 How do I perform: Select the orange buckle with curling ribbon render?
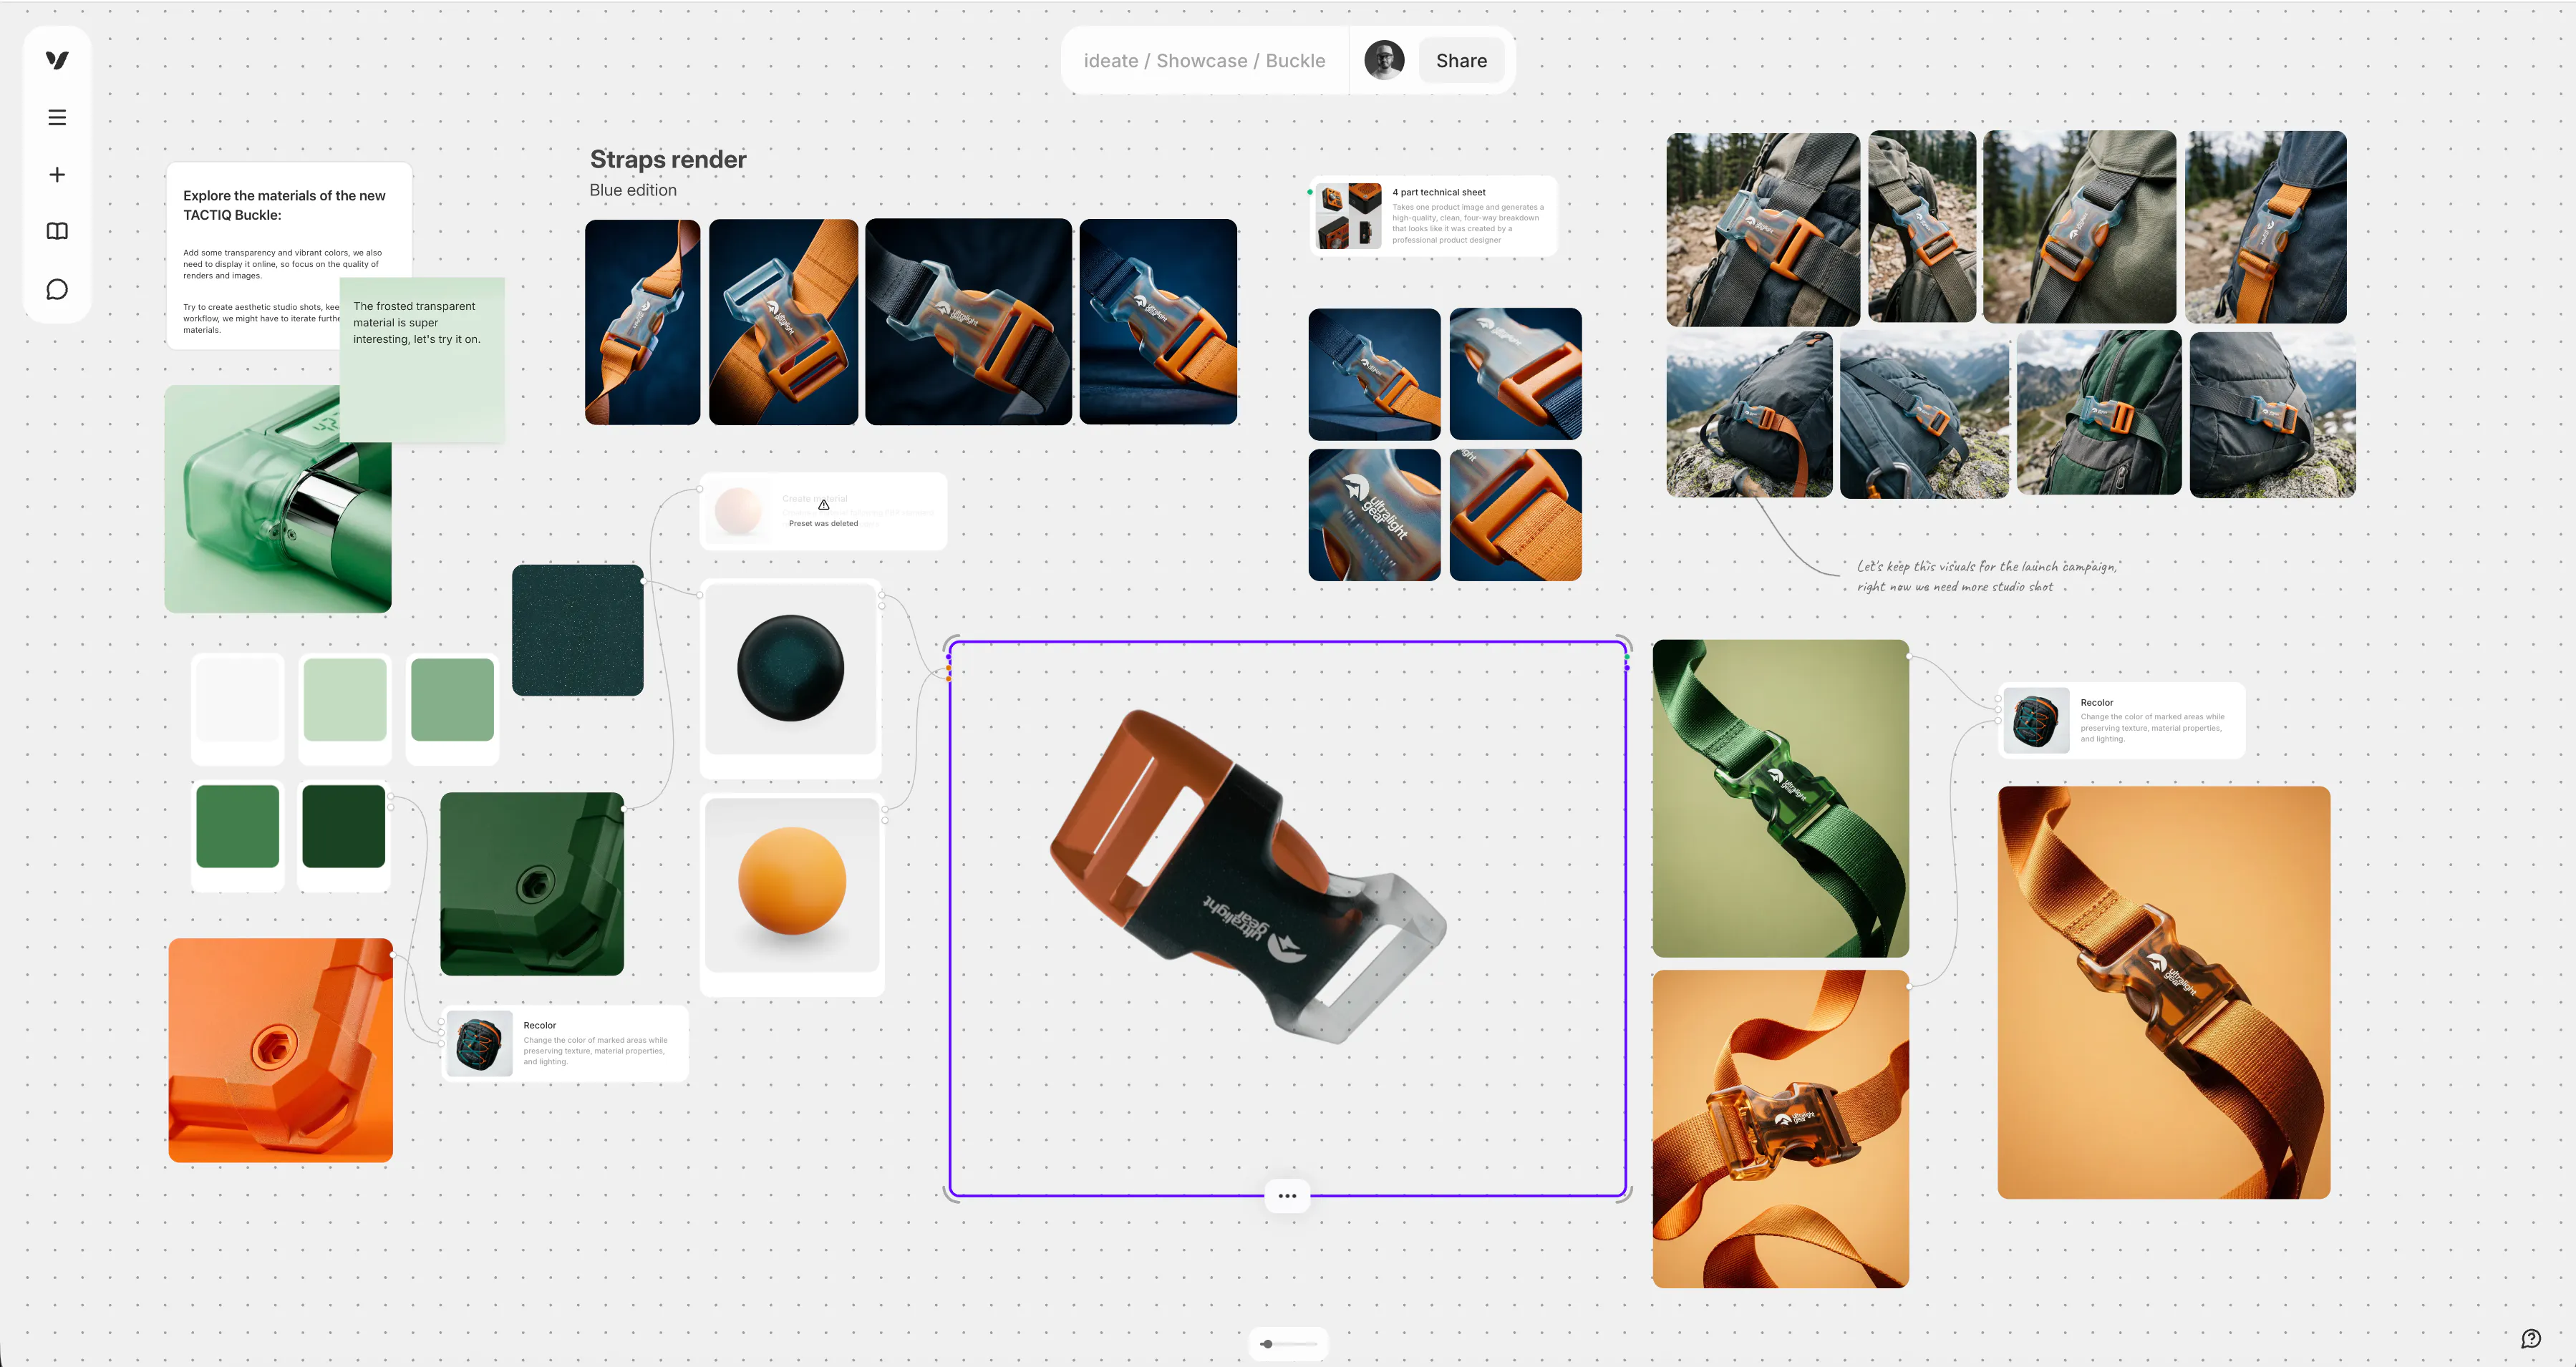1781,1129
